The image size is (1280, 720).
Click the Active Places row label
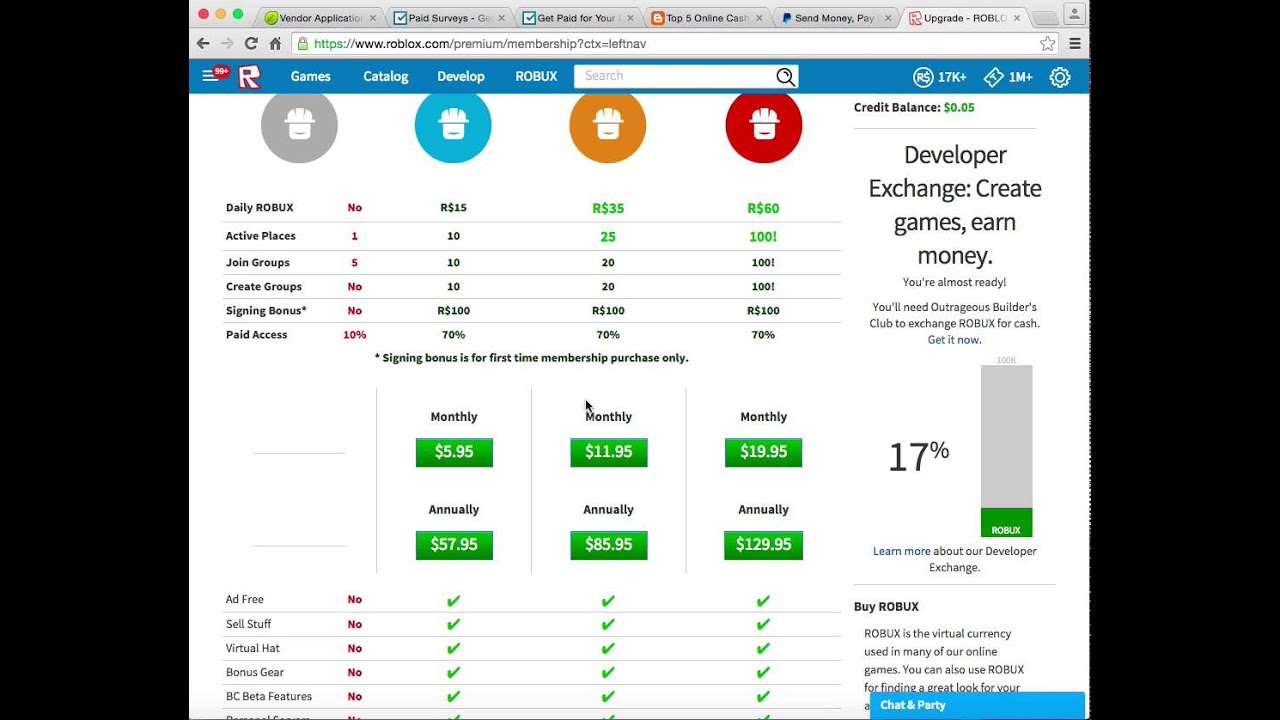point(261,236)
